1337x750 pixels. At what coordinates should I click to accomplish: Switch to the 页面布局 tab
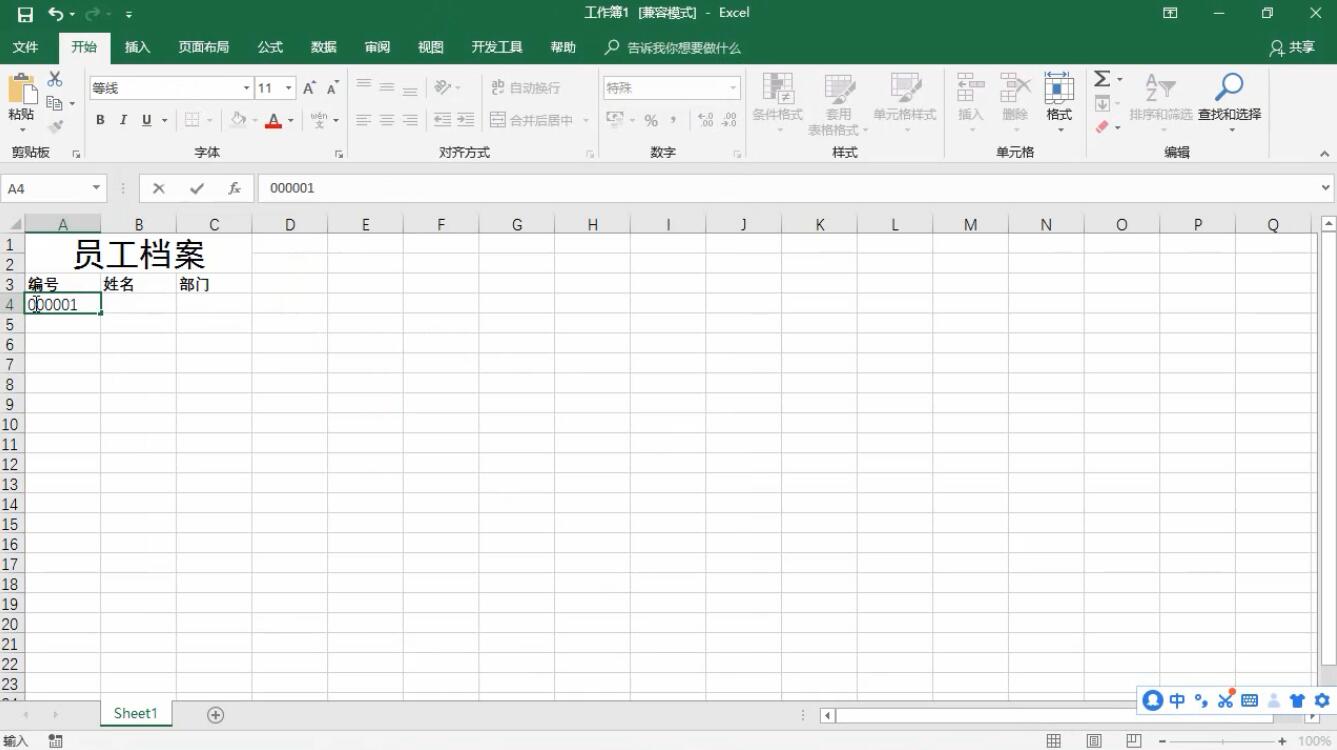(x=204, y=47)
